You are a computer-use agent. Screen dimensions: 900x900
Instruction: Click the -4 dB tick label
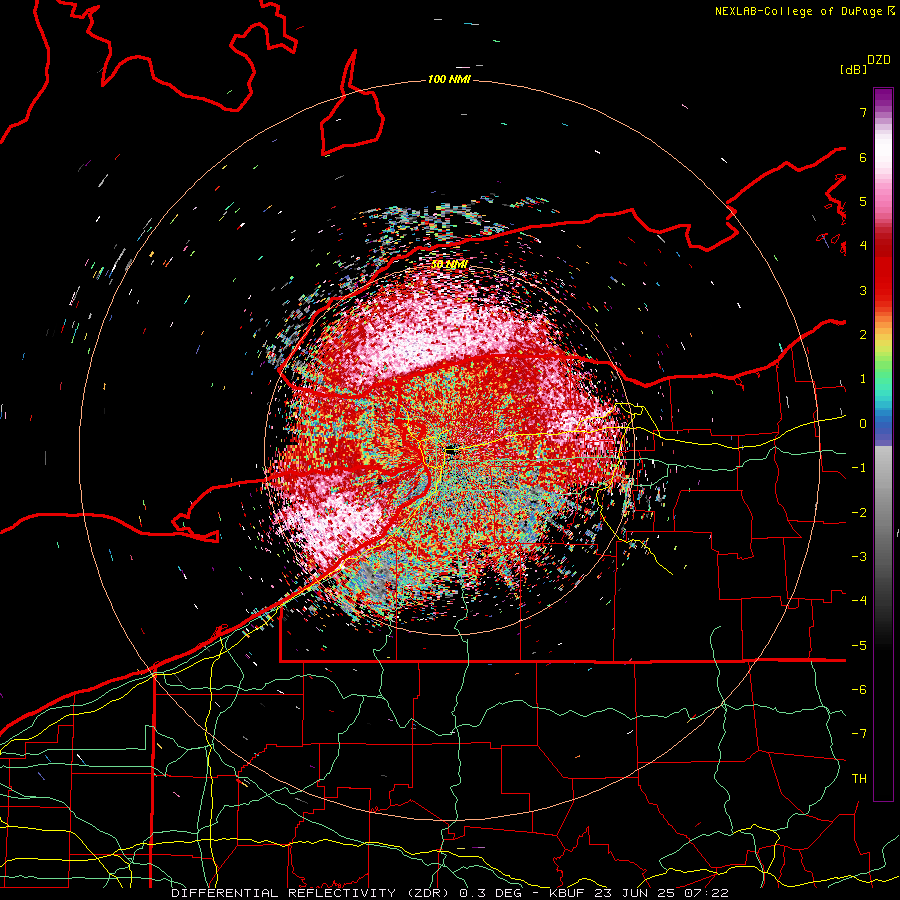coord(859,601)
